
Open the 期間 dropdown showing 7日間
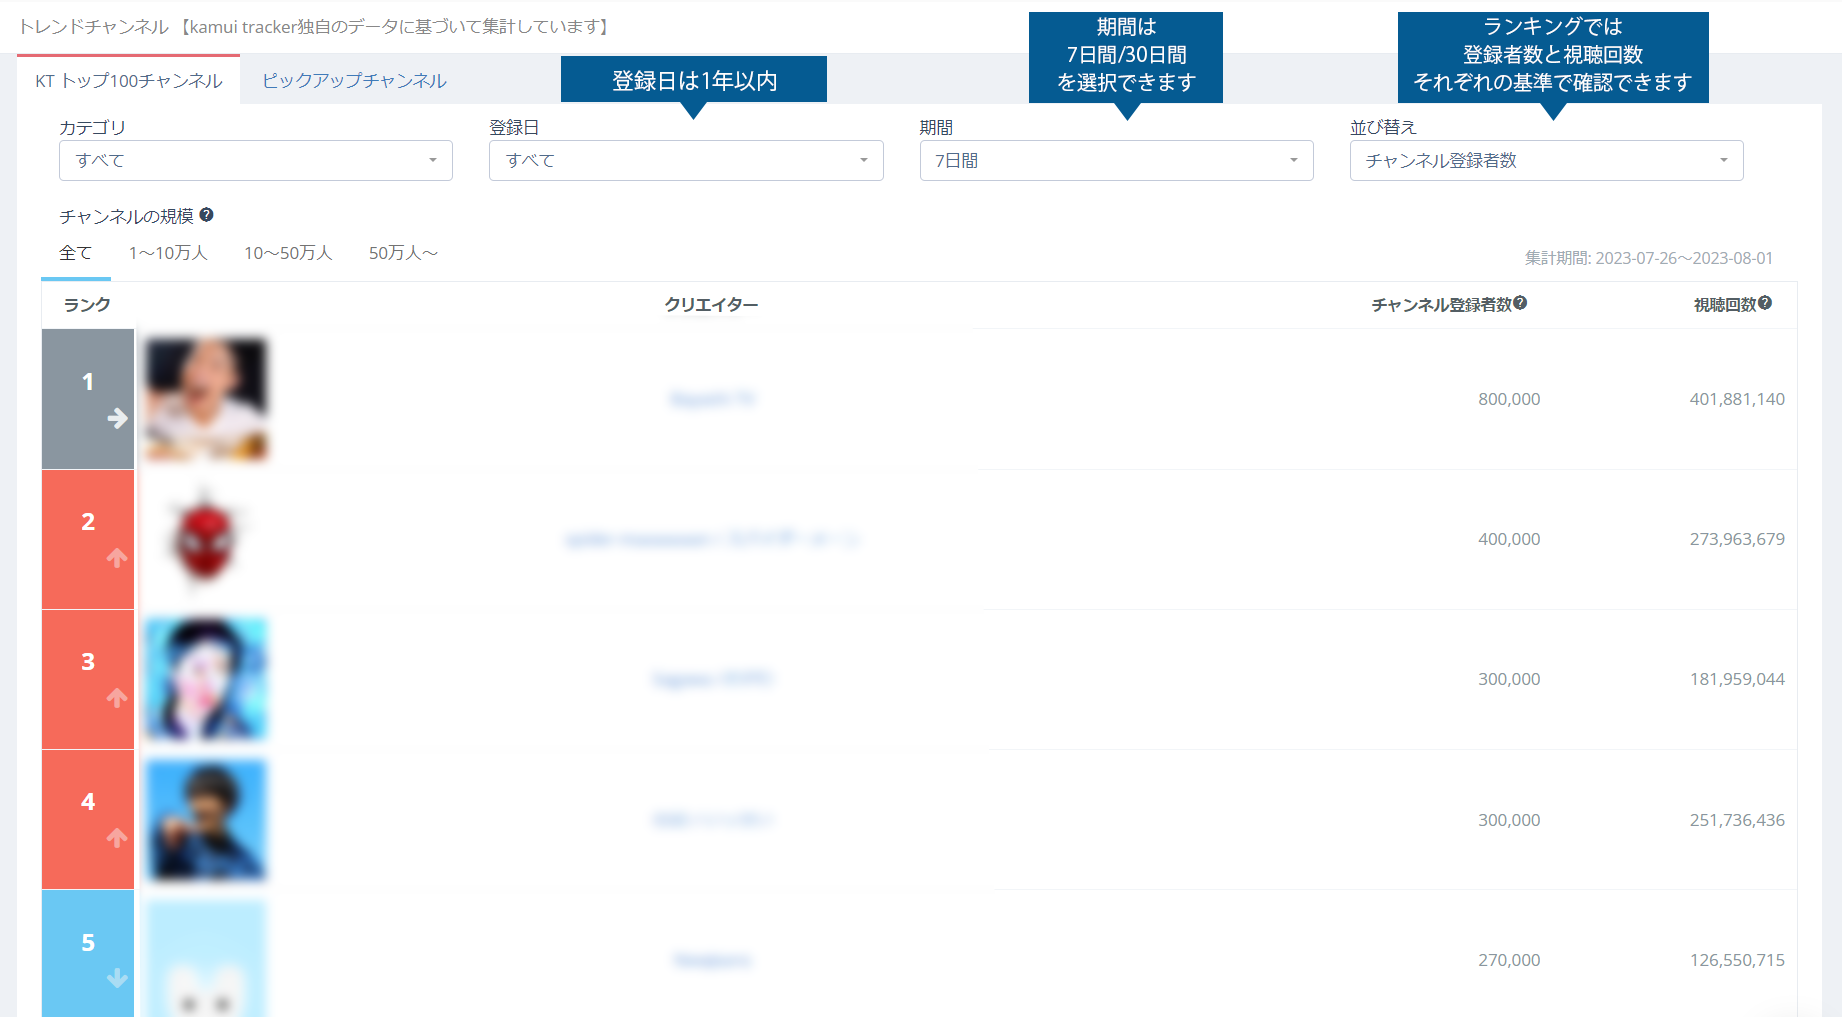pos(1115,161)
